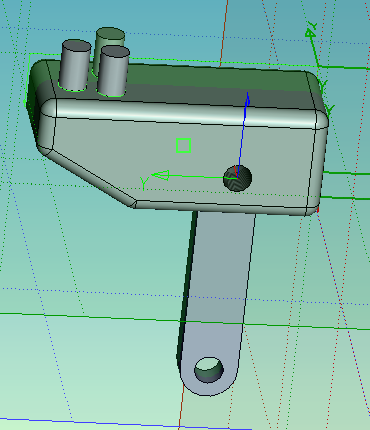Select the gray cylinder nearest the front edge

click(113, 71)
